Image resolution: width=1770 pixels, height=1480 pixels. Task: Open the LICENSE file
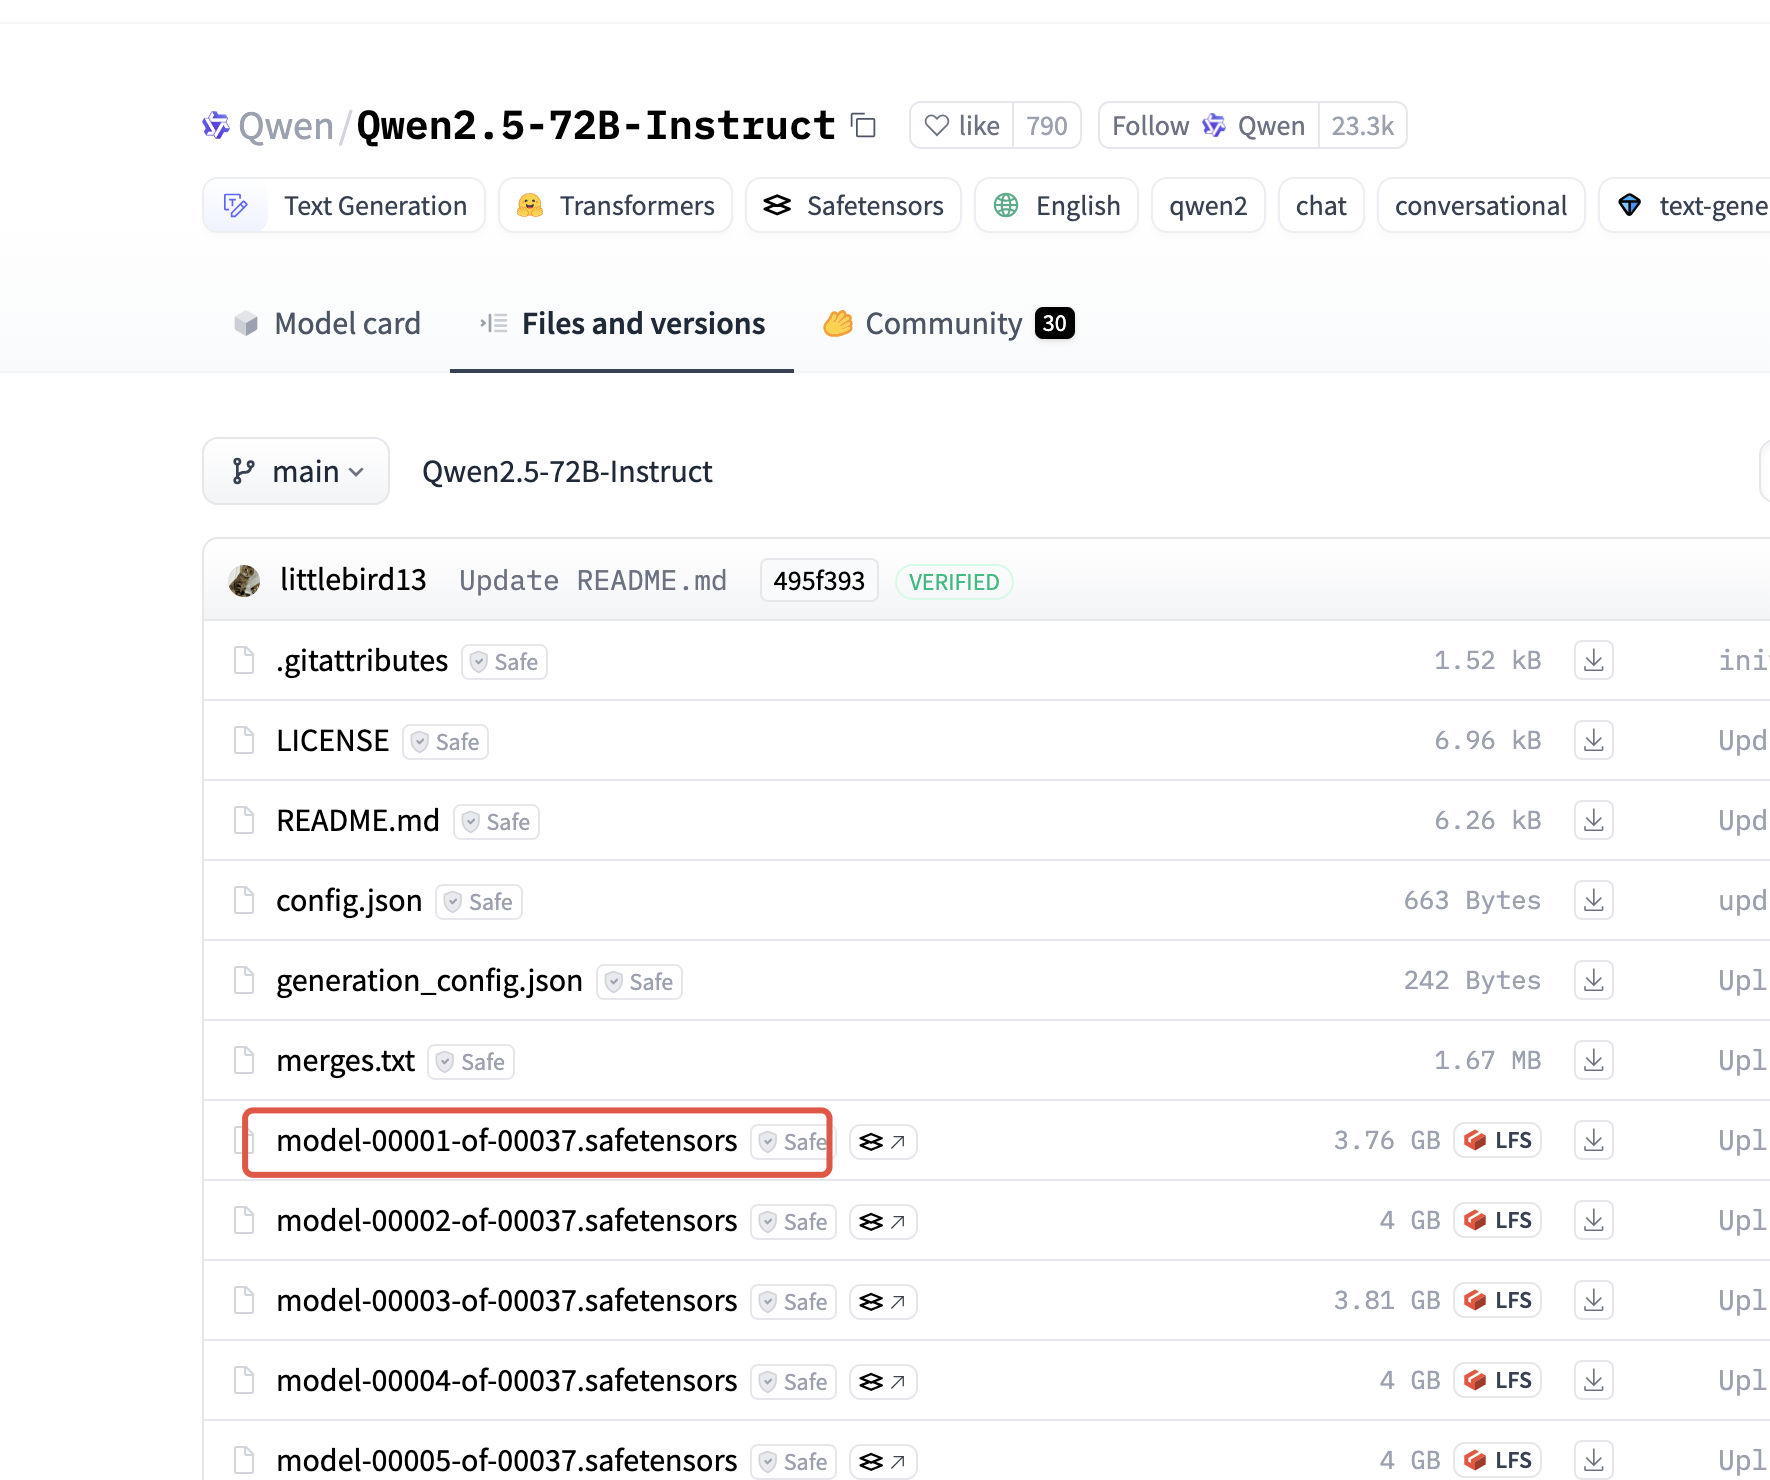pyautogui.click(x=333, y=740)
